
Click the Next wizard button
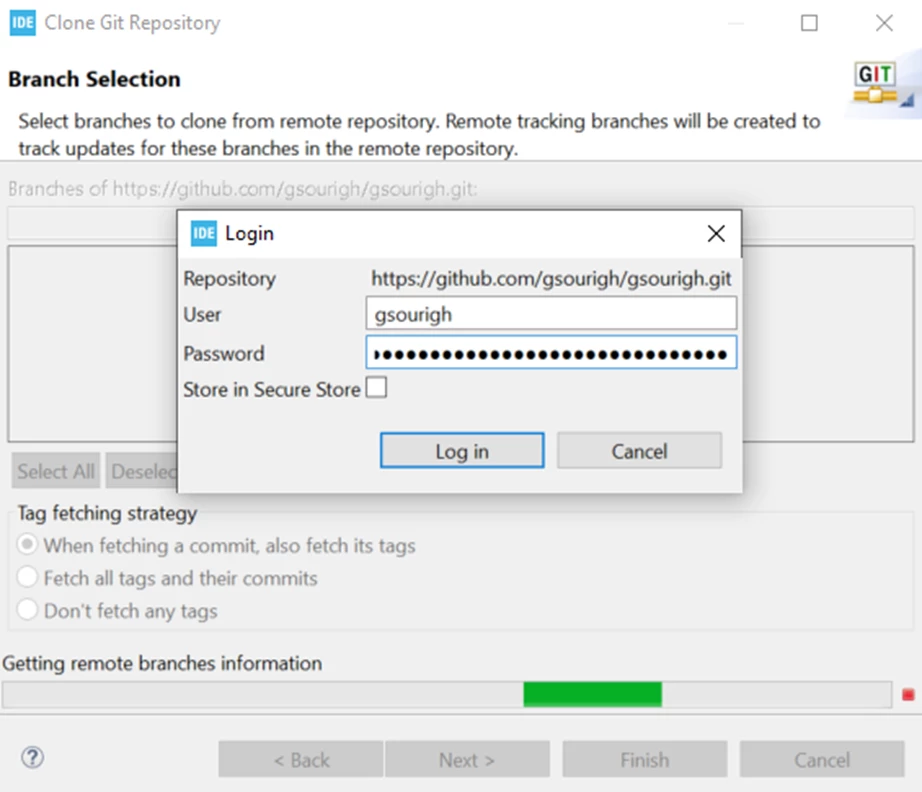coord(467,760)
